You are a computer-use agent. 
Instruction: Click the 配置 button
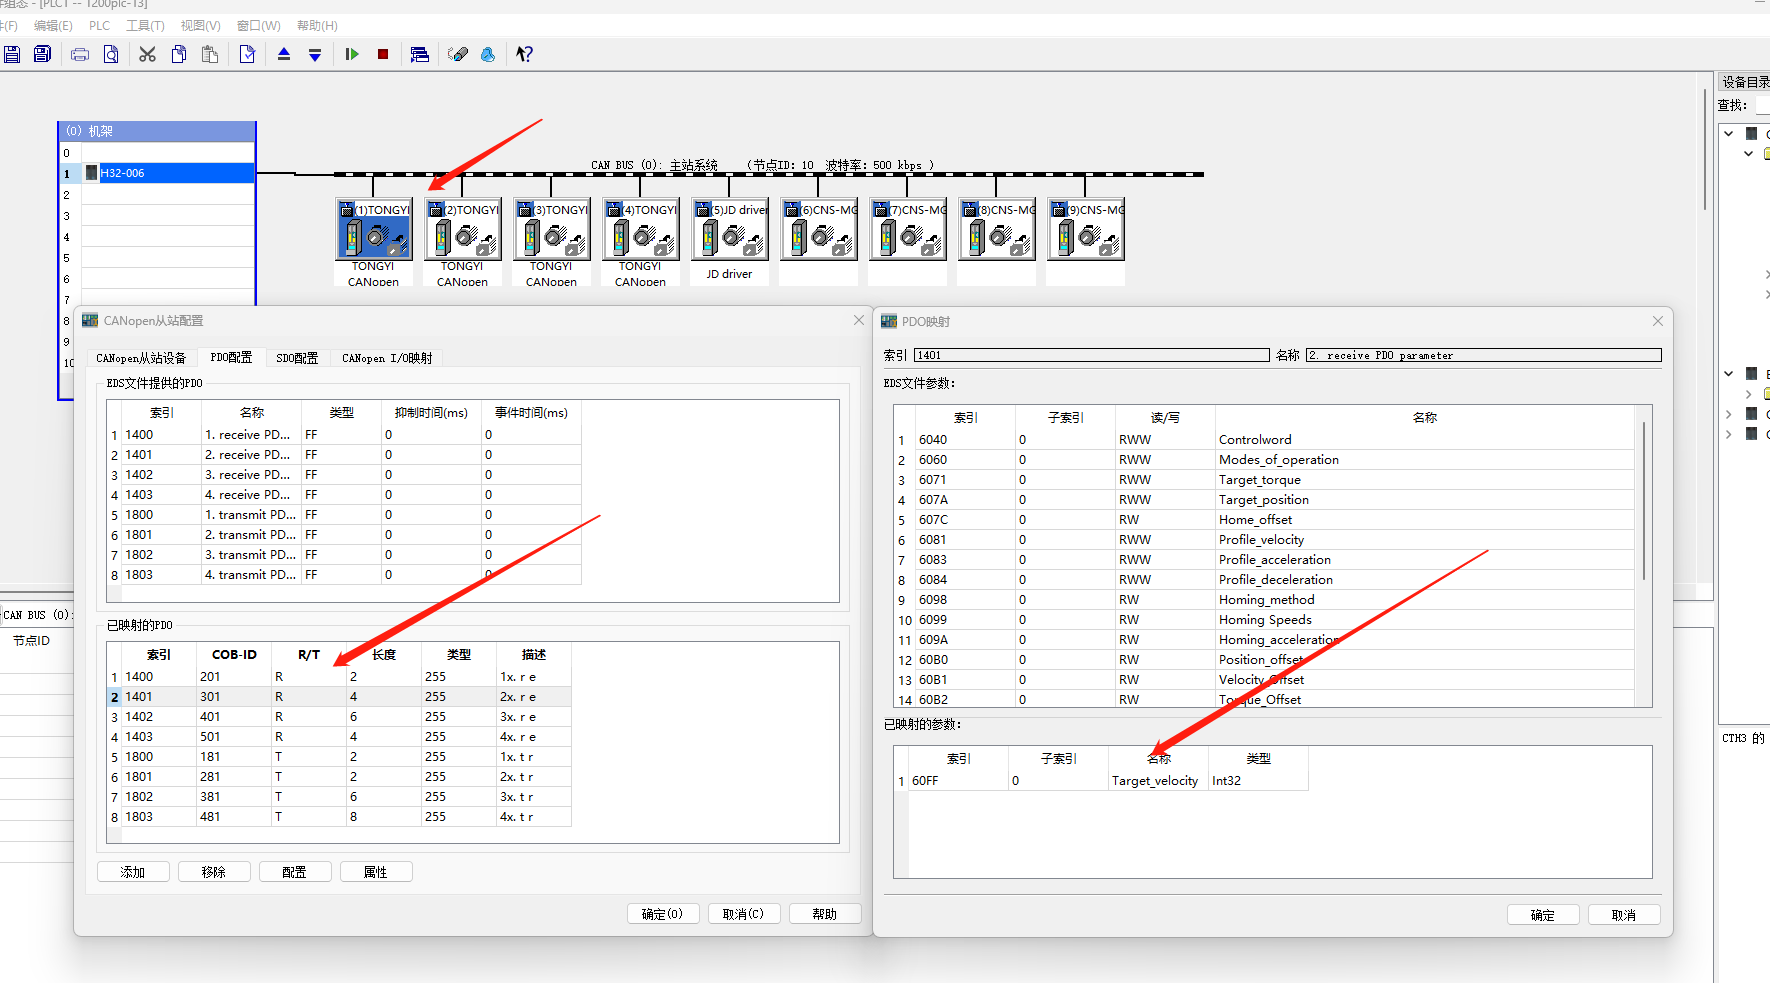click(295, 872)
